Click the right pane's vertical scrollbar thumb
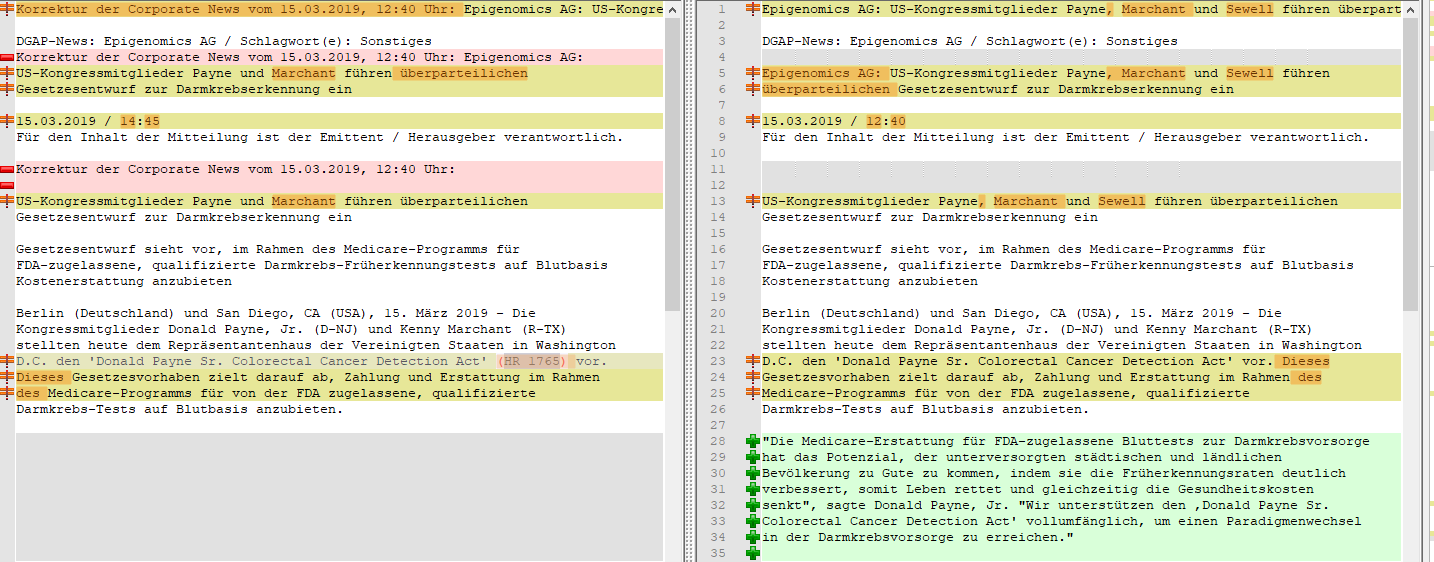Screen dimensions: 1434x562 pos(1409,164)
